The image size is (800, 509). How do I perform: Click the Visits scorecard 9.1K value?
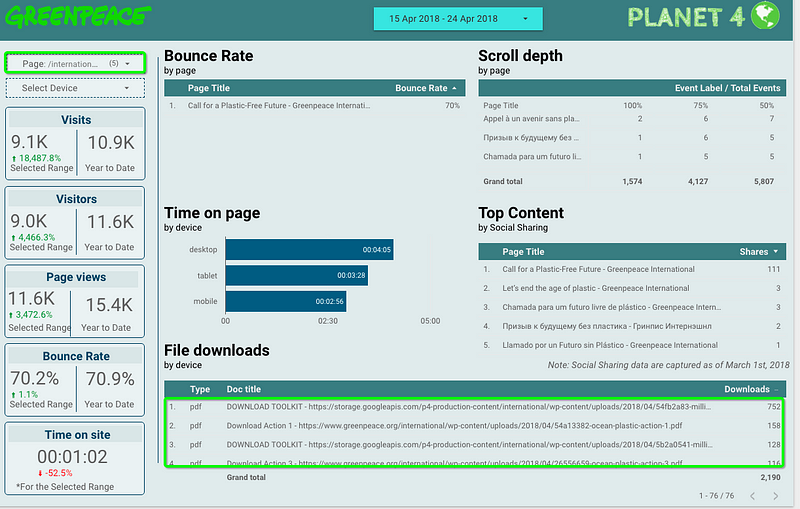(x=30, y=142)
